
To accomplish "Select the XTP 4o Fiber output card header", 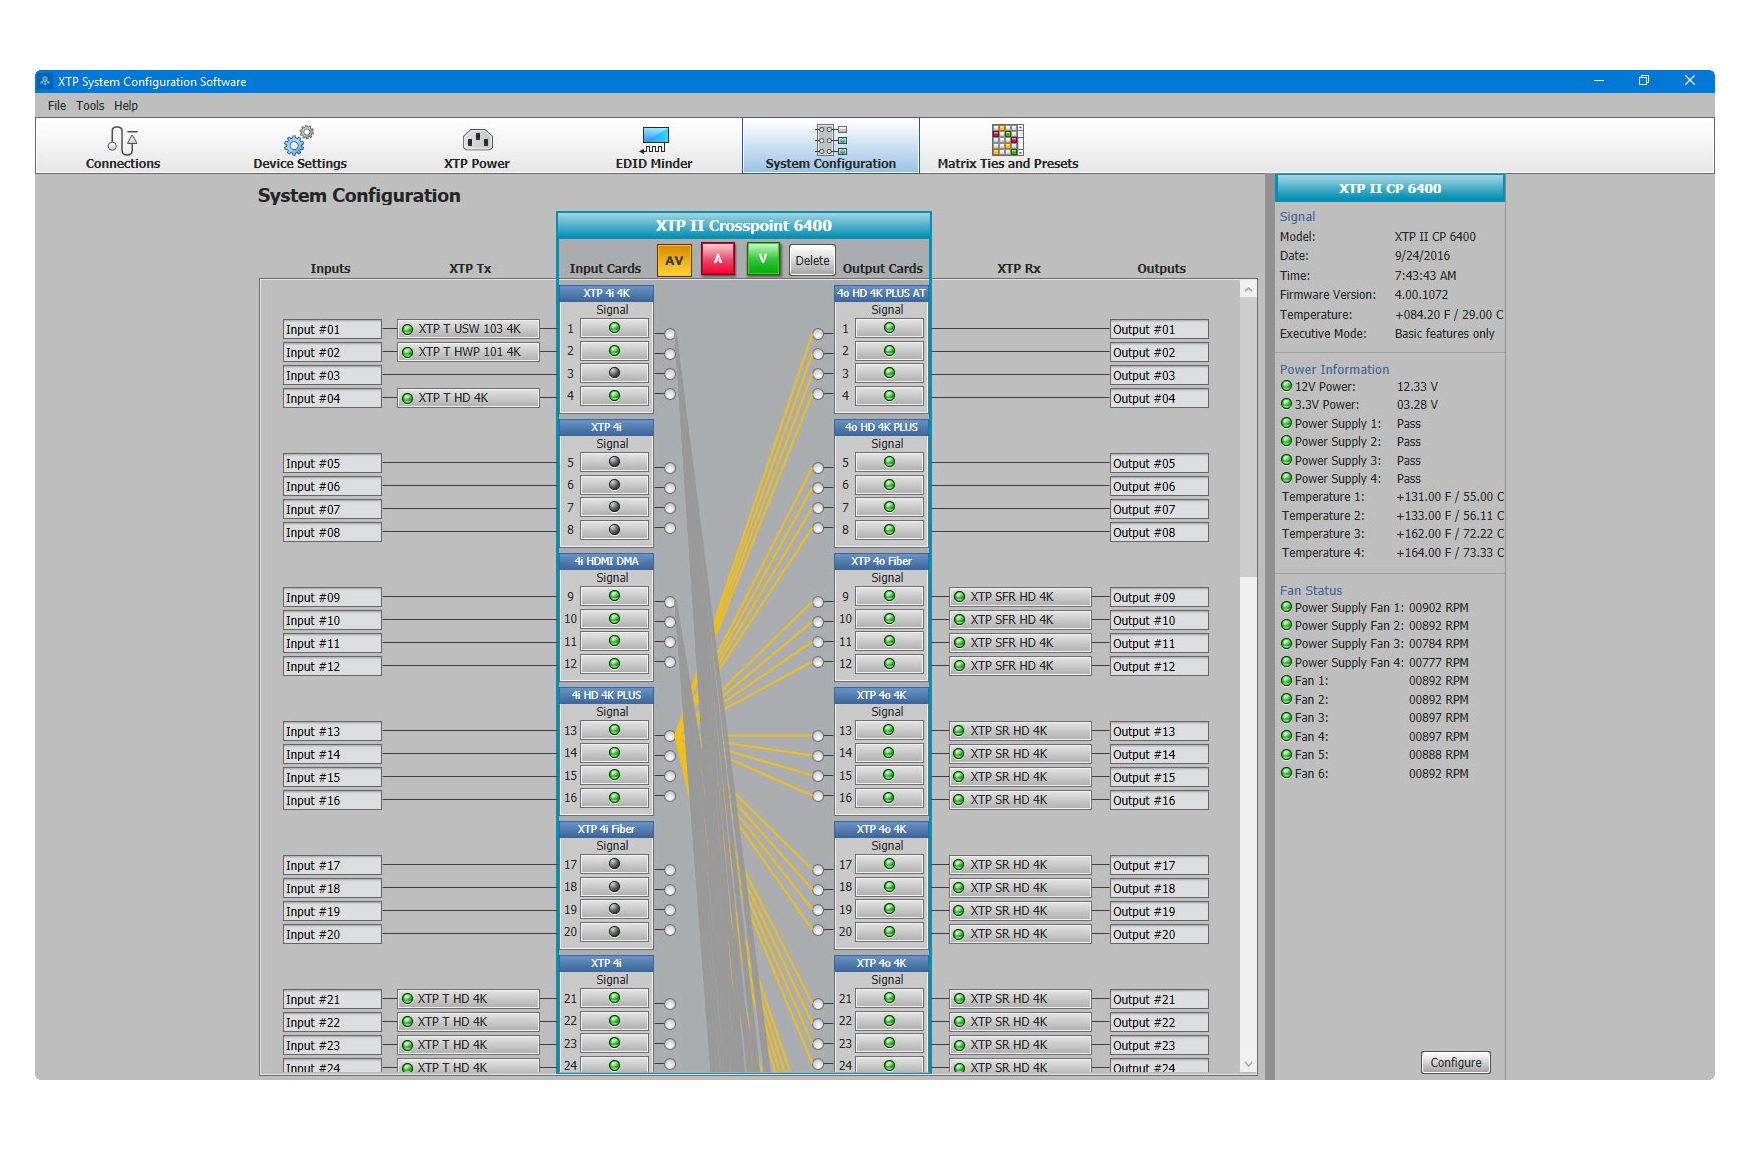I will point(882,561).
